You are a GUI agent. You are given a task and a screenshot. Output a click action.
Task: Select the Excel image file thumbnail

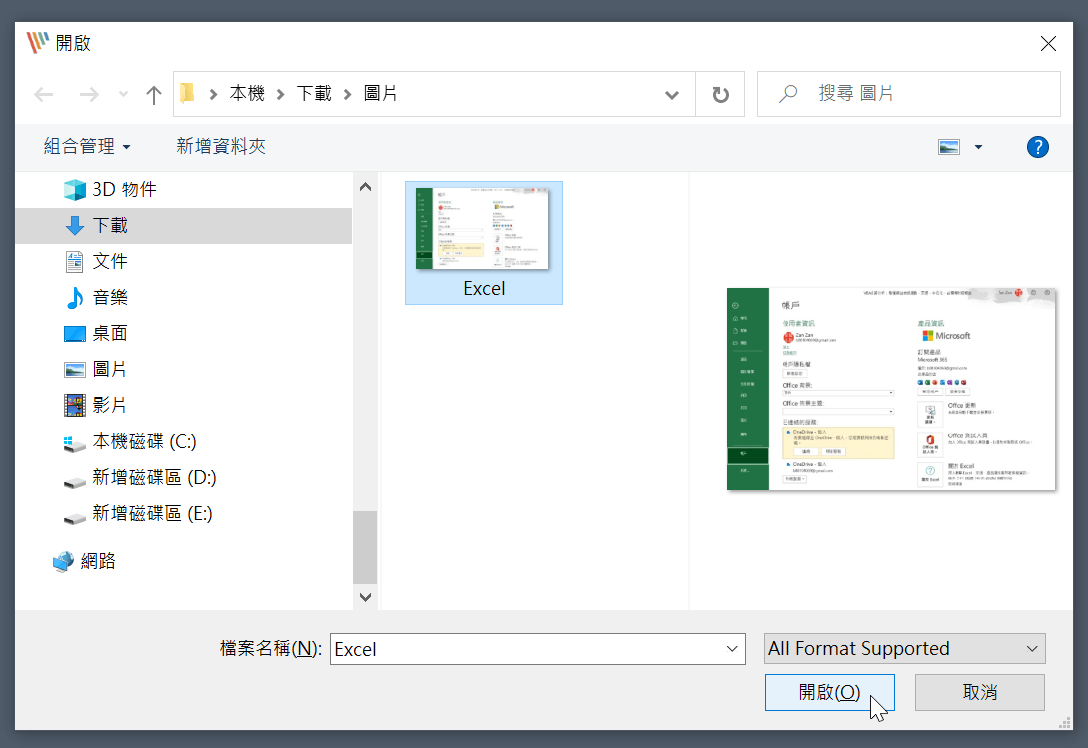coord(484,243)
